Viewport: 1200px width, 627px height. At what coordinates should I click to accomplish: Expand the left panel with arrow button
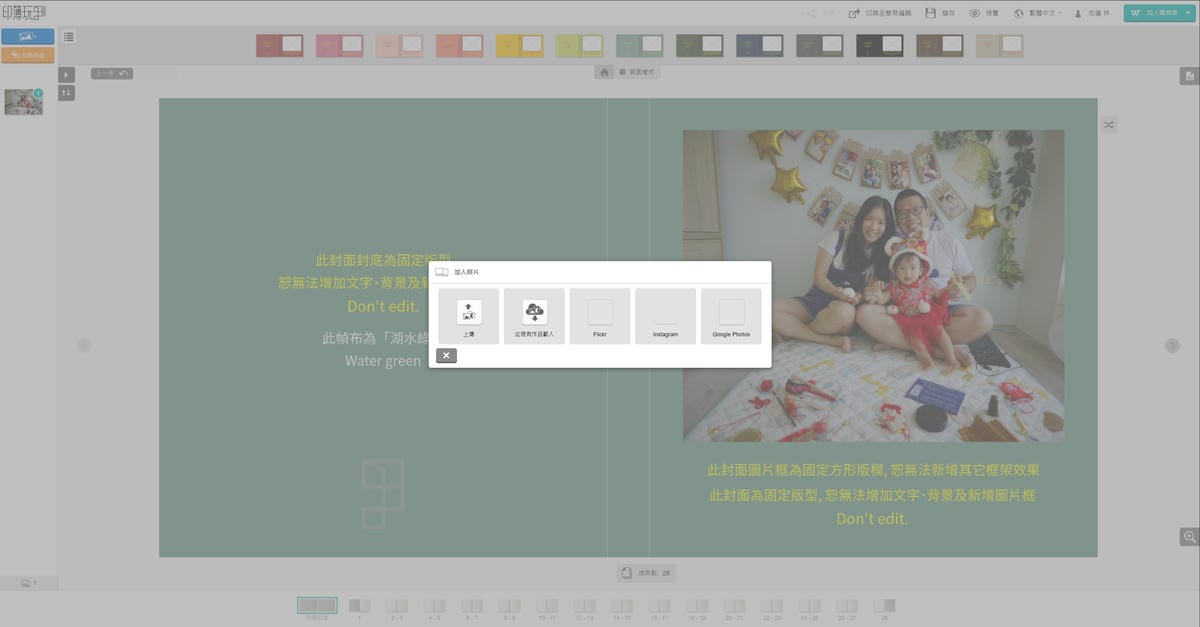point(66,75)
